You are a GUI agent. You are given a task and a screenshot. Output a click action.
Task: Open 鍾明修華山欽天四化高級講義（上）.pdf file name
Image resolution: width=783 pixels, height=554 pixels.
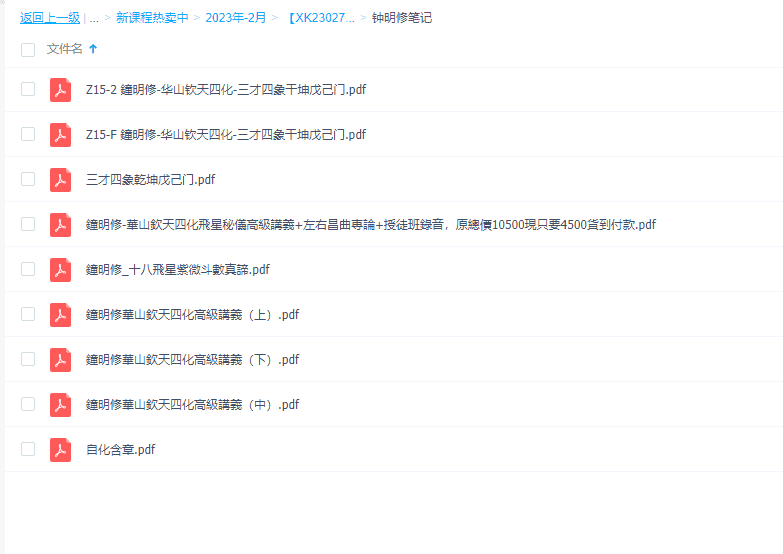click(x=192, y=315)
